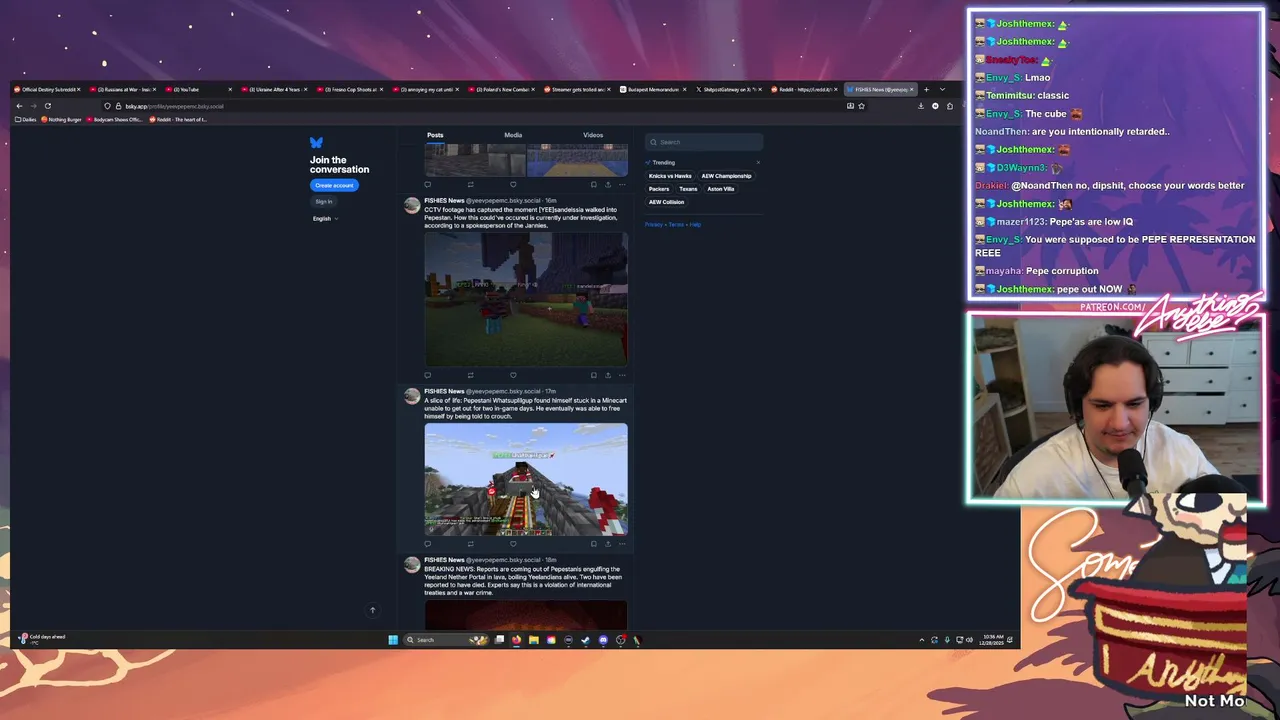Go back in the browser
Viewport: 1280px width, 720px height.
click(x=19, y=106)
